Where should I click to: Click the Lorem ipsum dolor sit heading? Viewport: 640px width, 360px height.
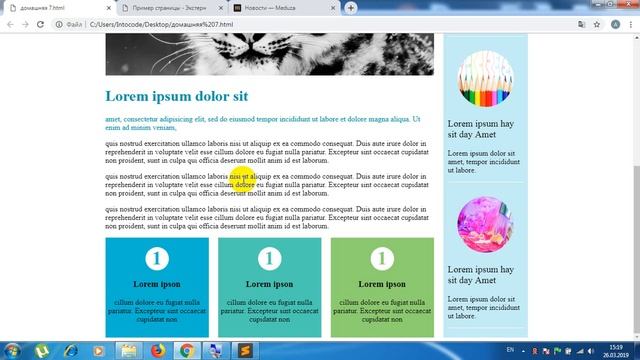[x=177, y=96]
